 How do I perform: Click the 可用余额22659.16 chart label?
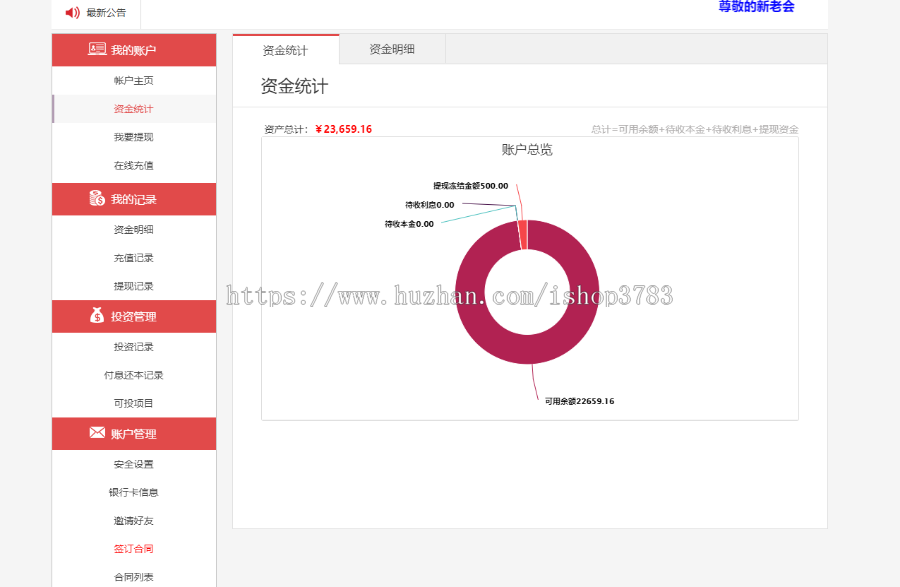tap(579, 401)
